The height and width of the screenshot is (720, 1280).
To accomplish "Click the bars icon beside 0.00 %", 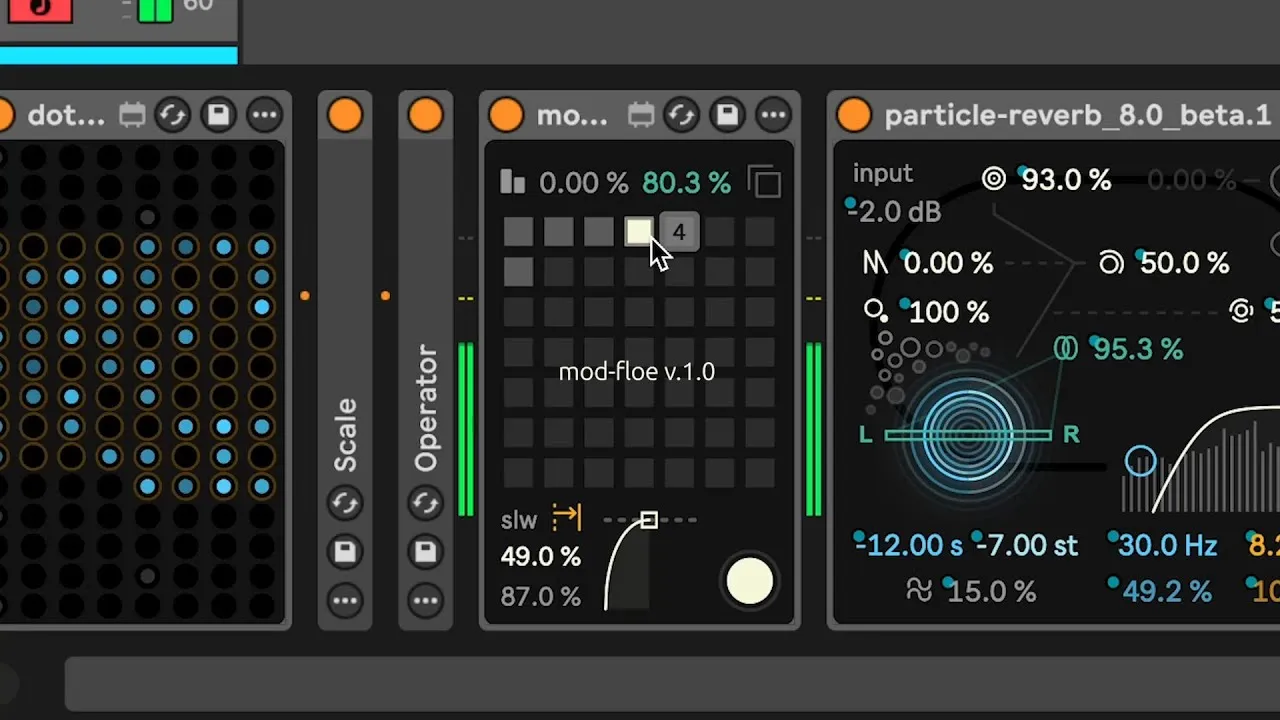I will coord(513,181).
